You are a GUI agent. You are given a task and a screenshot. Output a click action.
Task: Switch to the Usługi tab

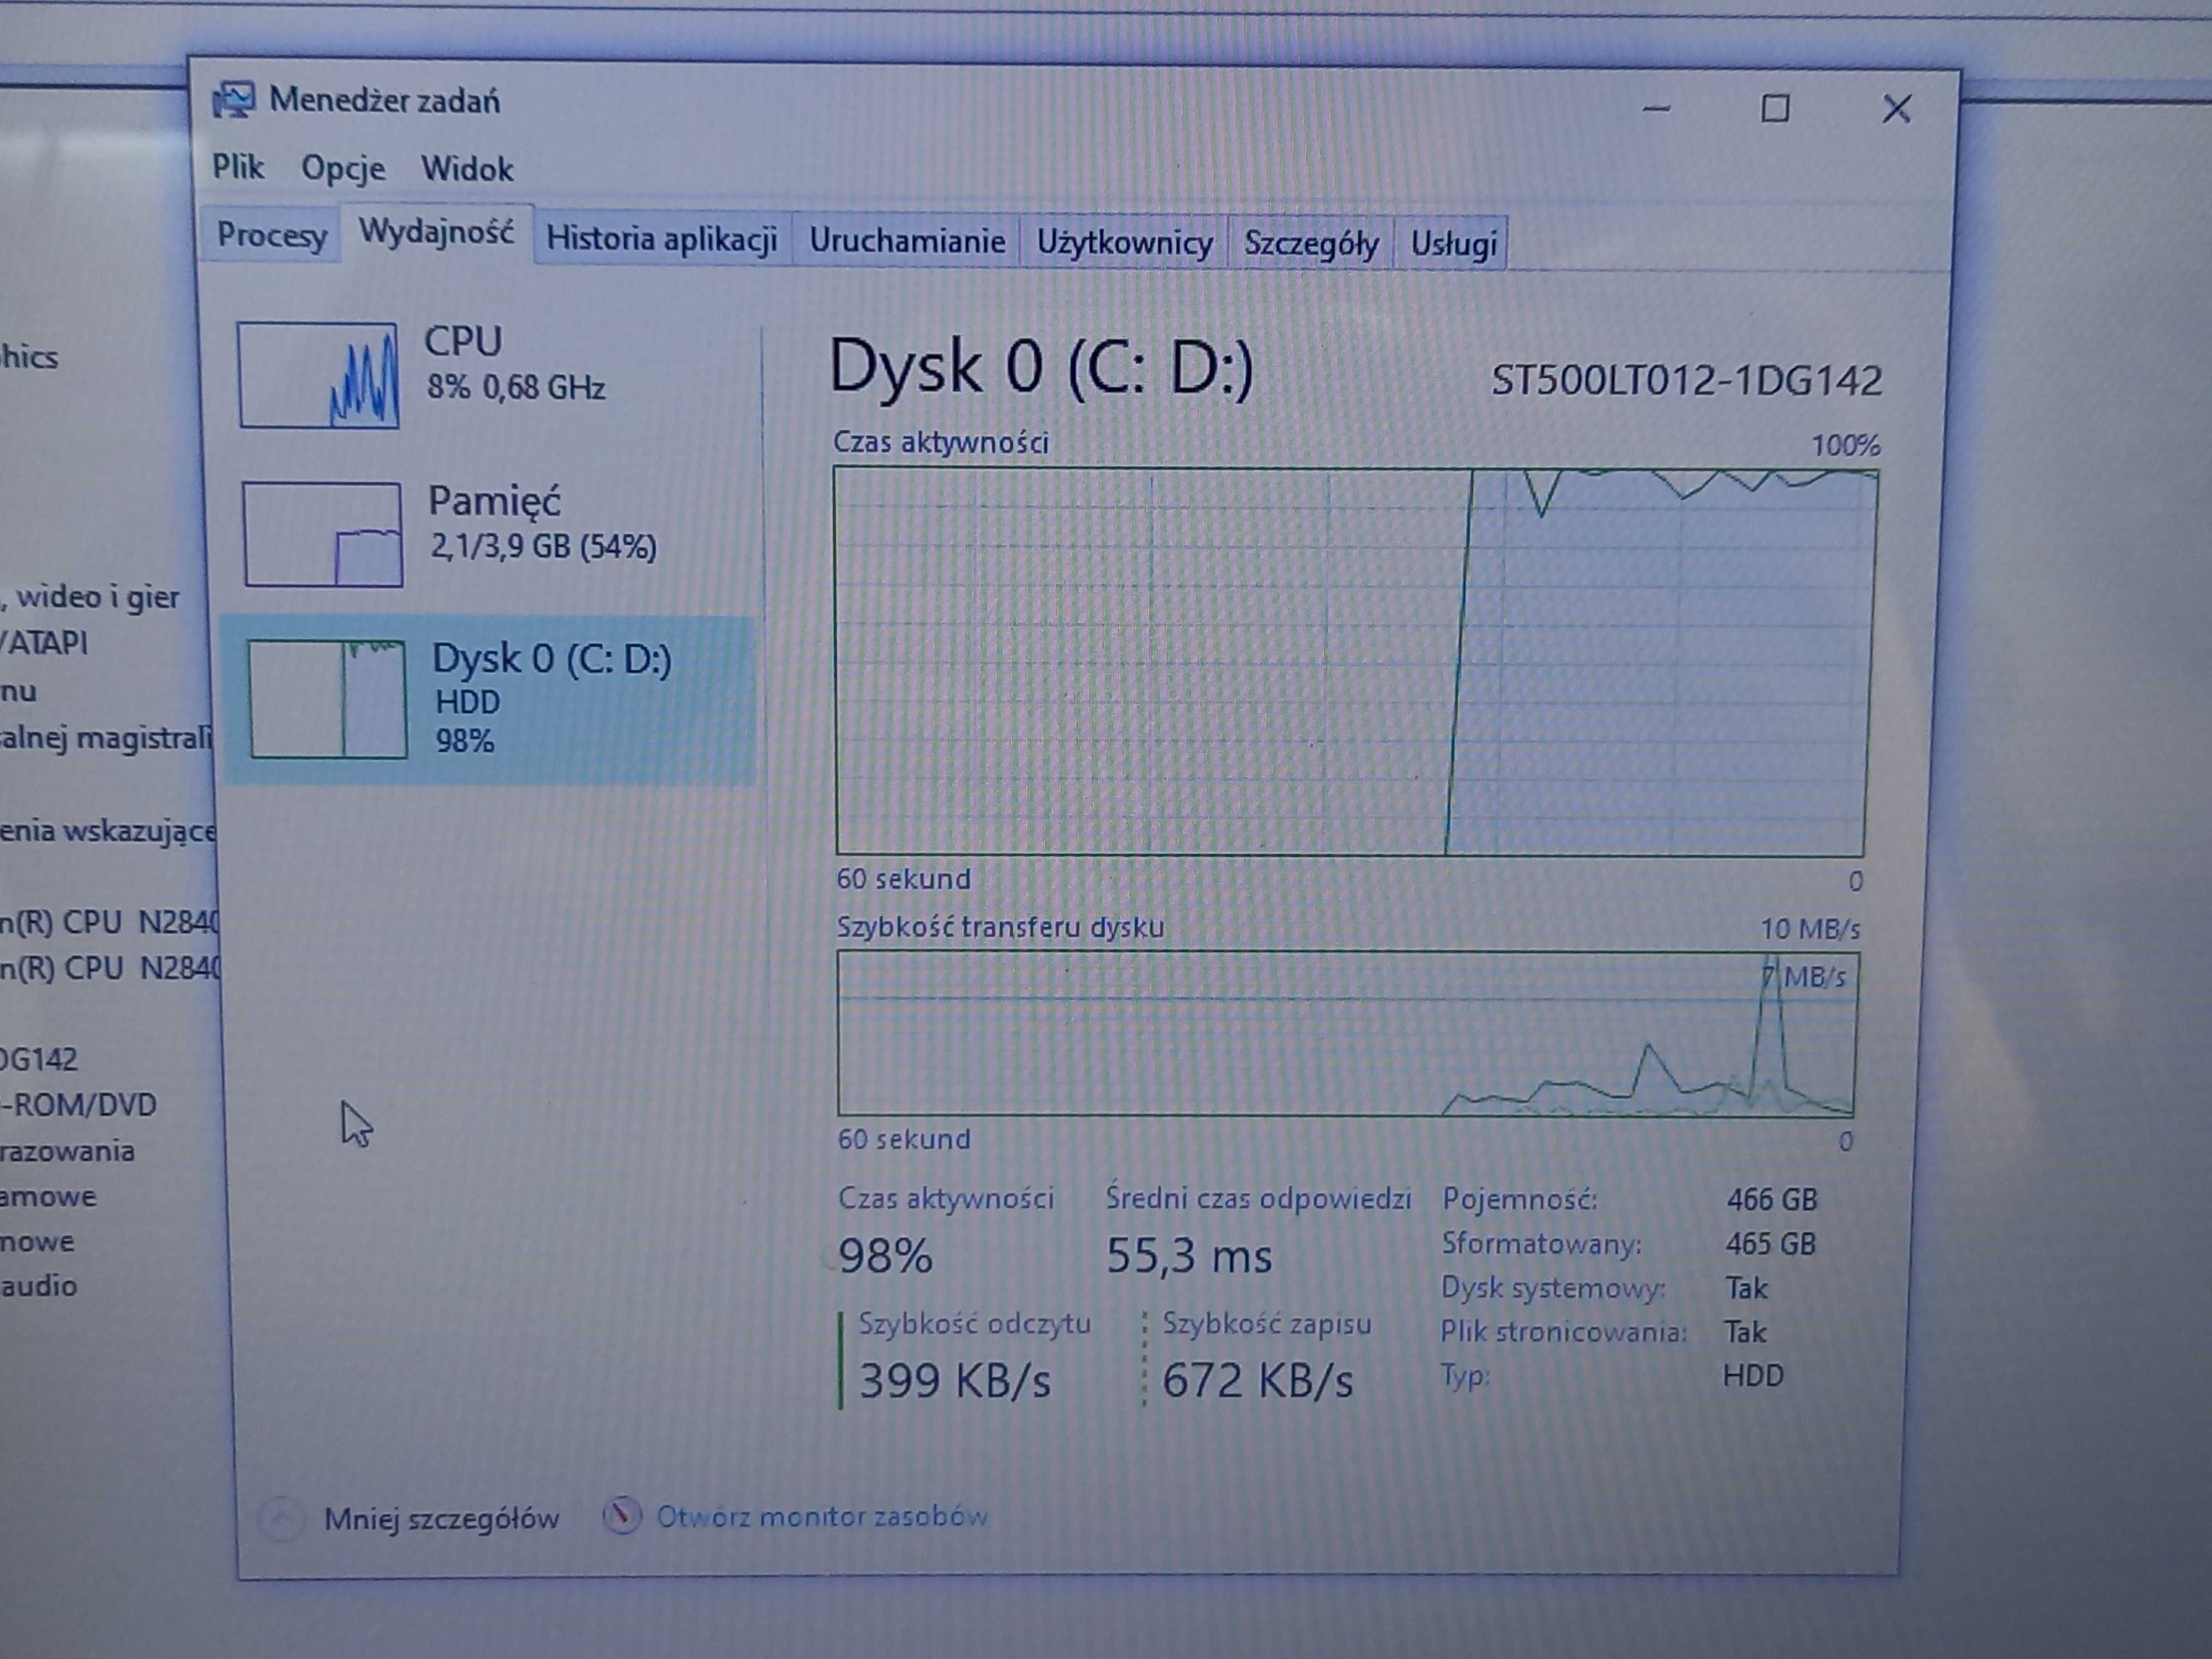pyautogui.click(x=1453, y=244)
